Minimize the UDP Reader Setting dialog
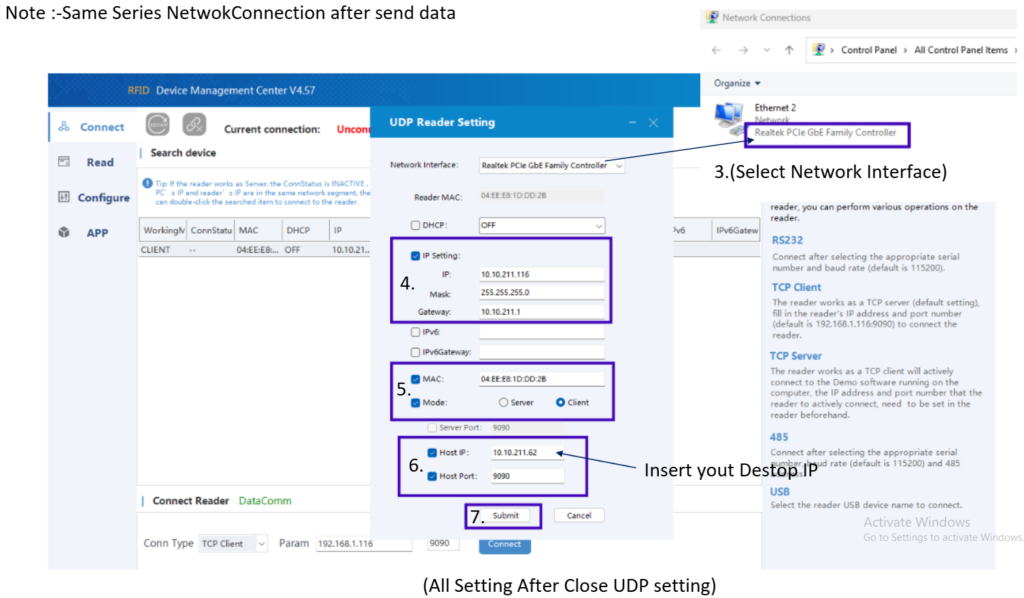This screenshot has width=1024, height=598. (632, 122)
